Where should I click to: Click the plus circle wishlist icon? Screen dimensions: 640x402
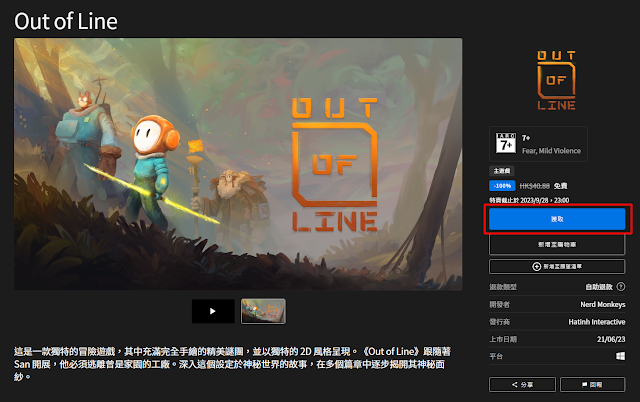(537, 267)
